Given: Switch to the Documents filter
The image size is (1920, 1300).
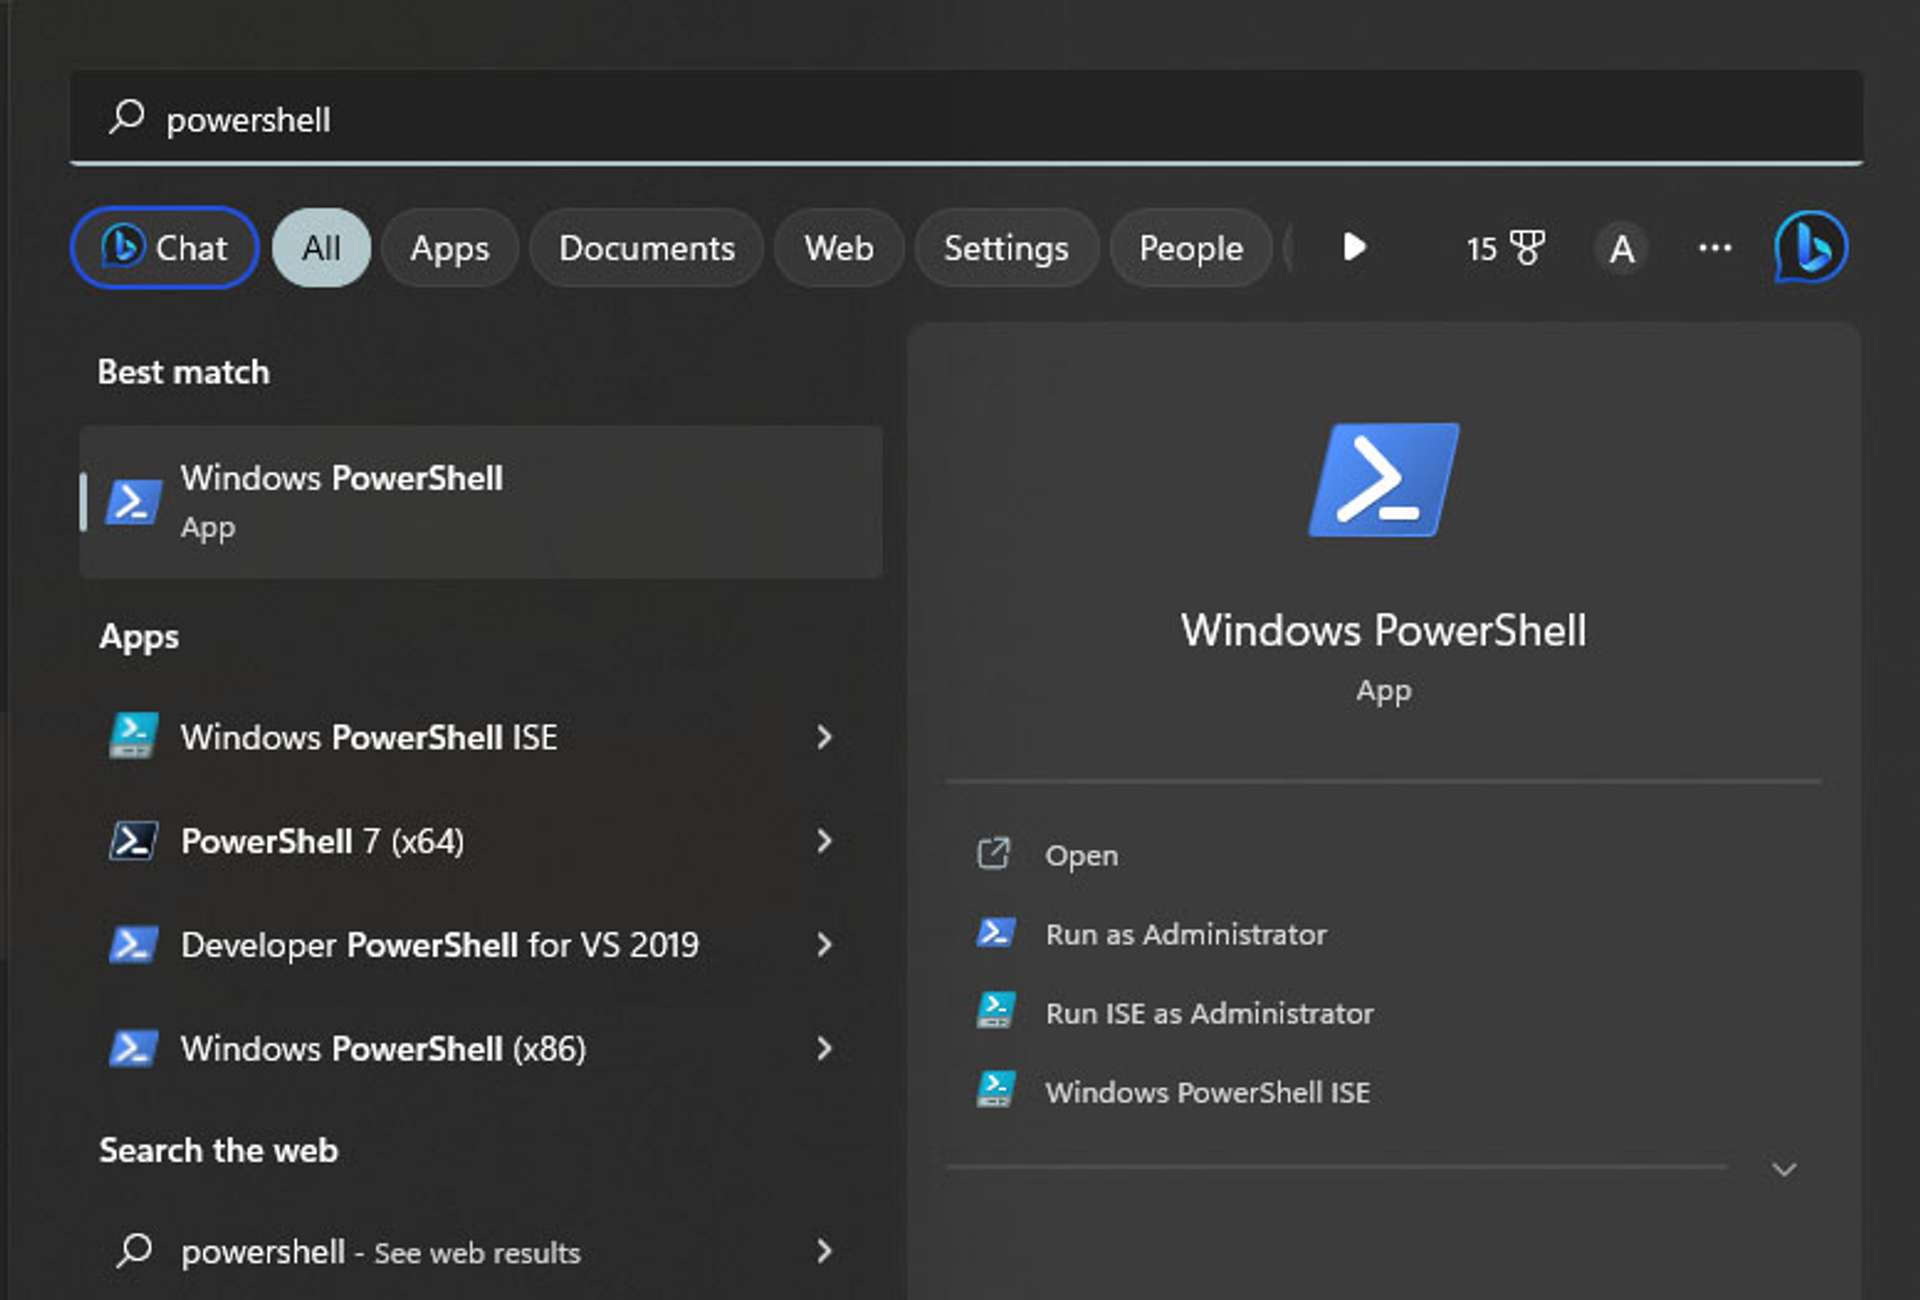Looking at the screenshot, I should pyautogui.click(x=646, y=248).
